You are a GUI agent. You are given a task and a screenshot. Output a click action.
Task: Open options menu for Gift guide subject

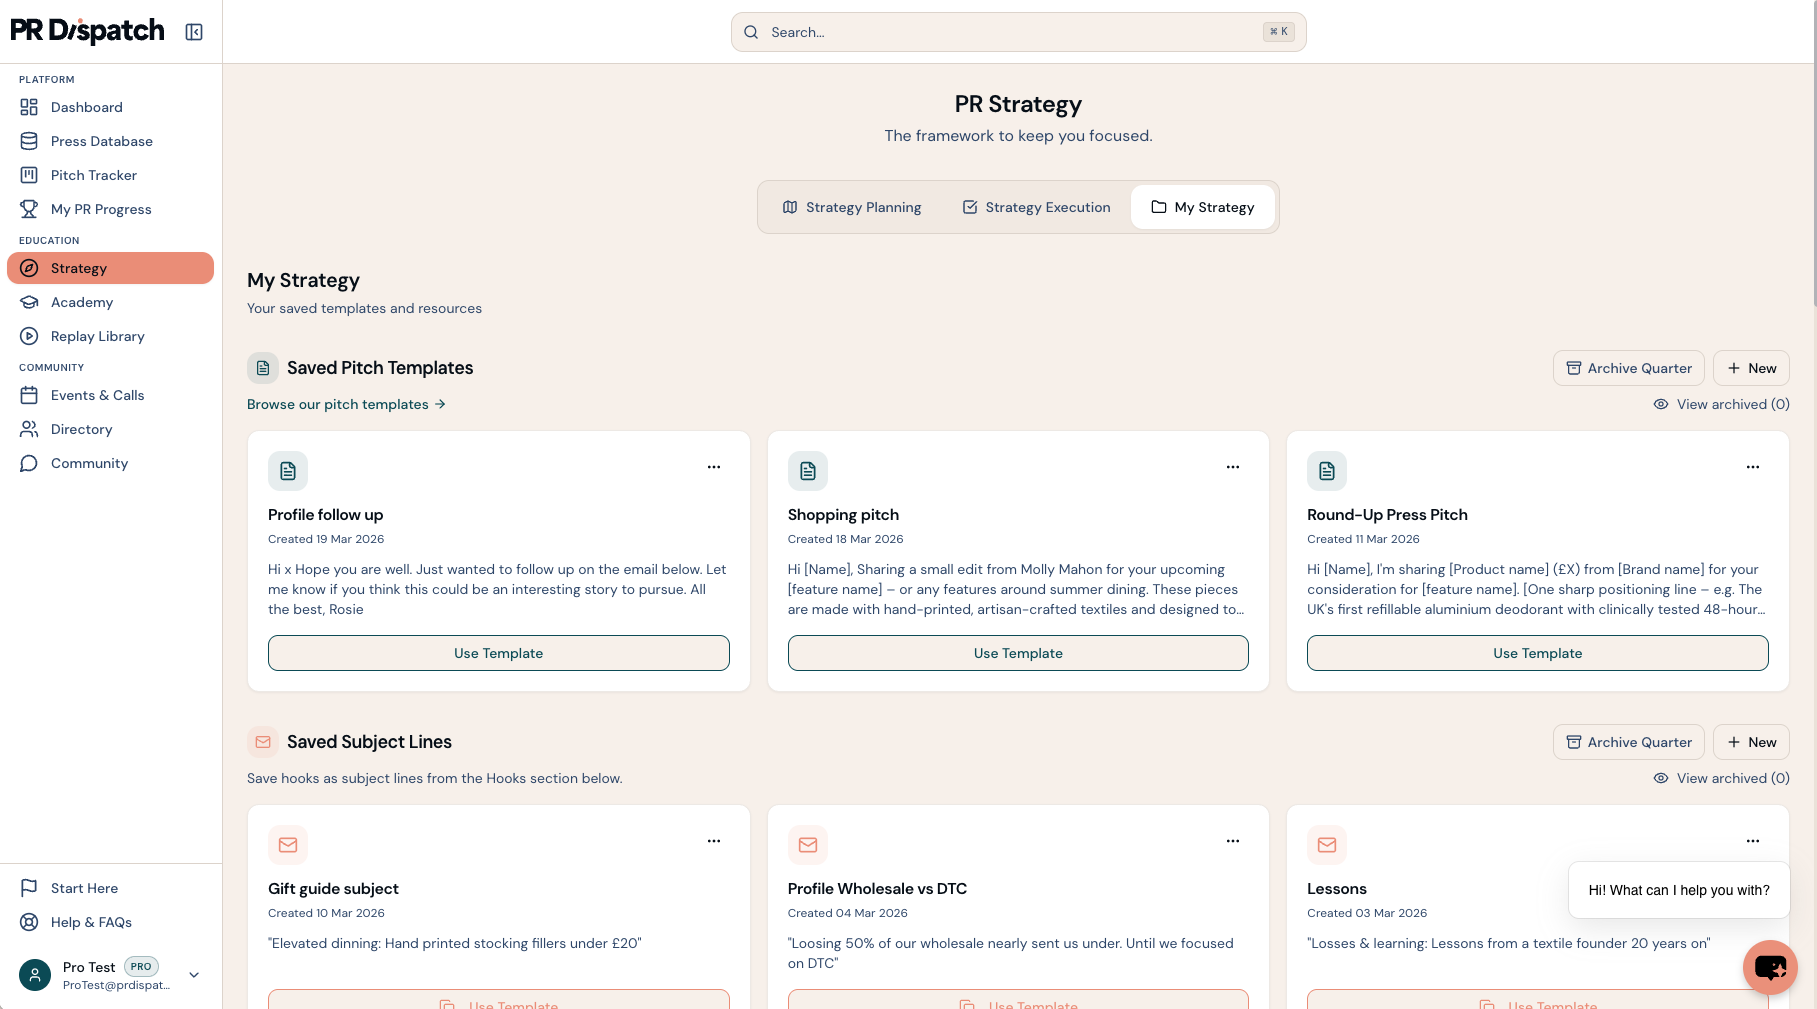[714, 841]
